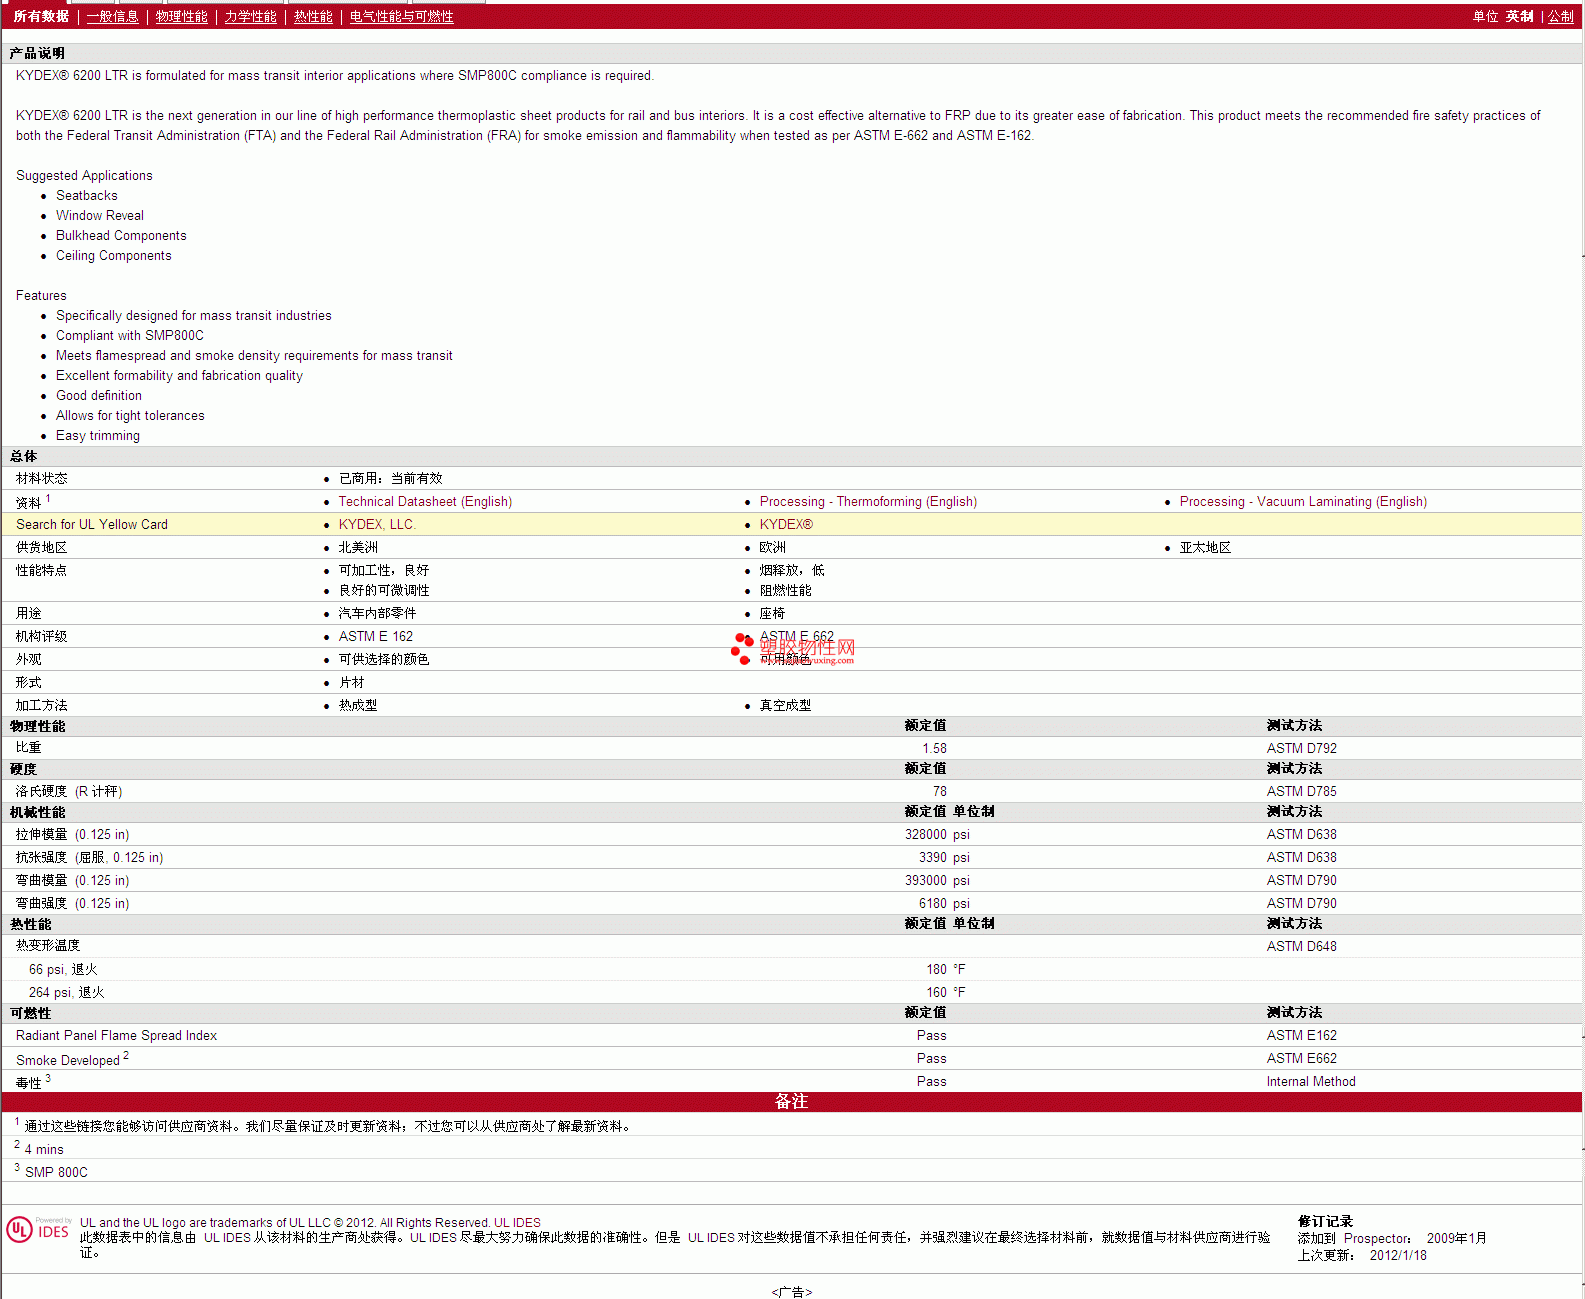
Task: Click the Window Reveal bullet item
Action: coord(100,216)
